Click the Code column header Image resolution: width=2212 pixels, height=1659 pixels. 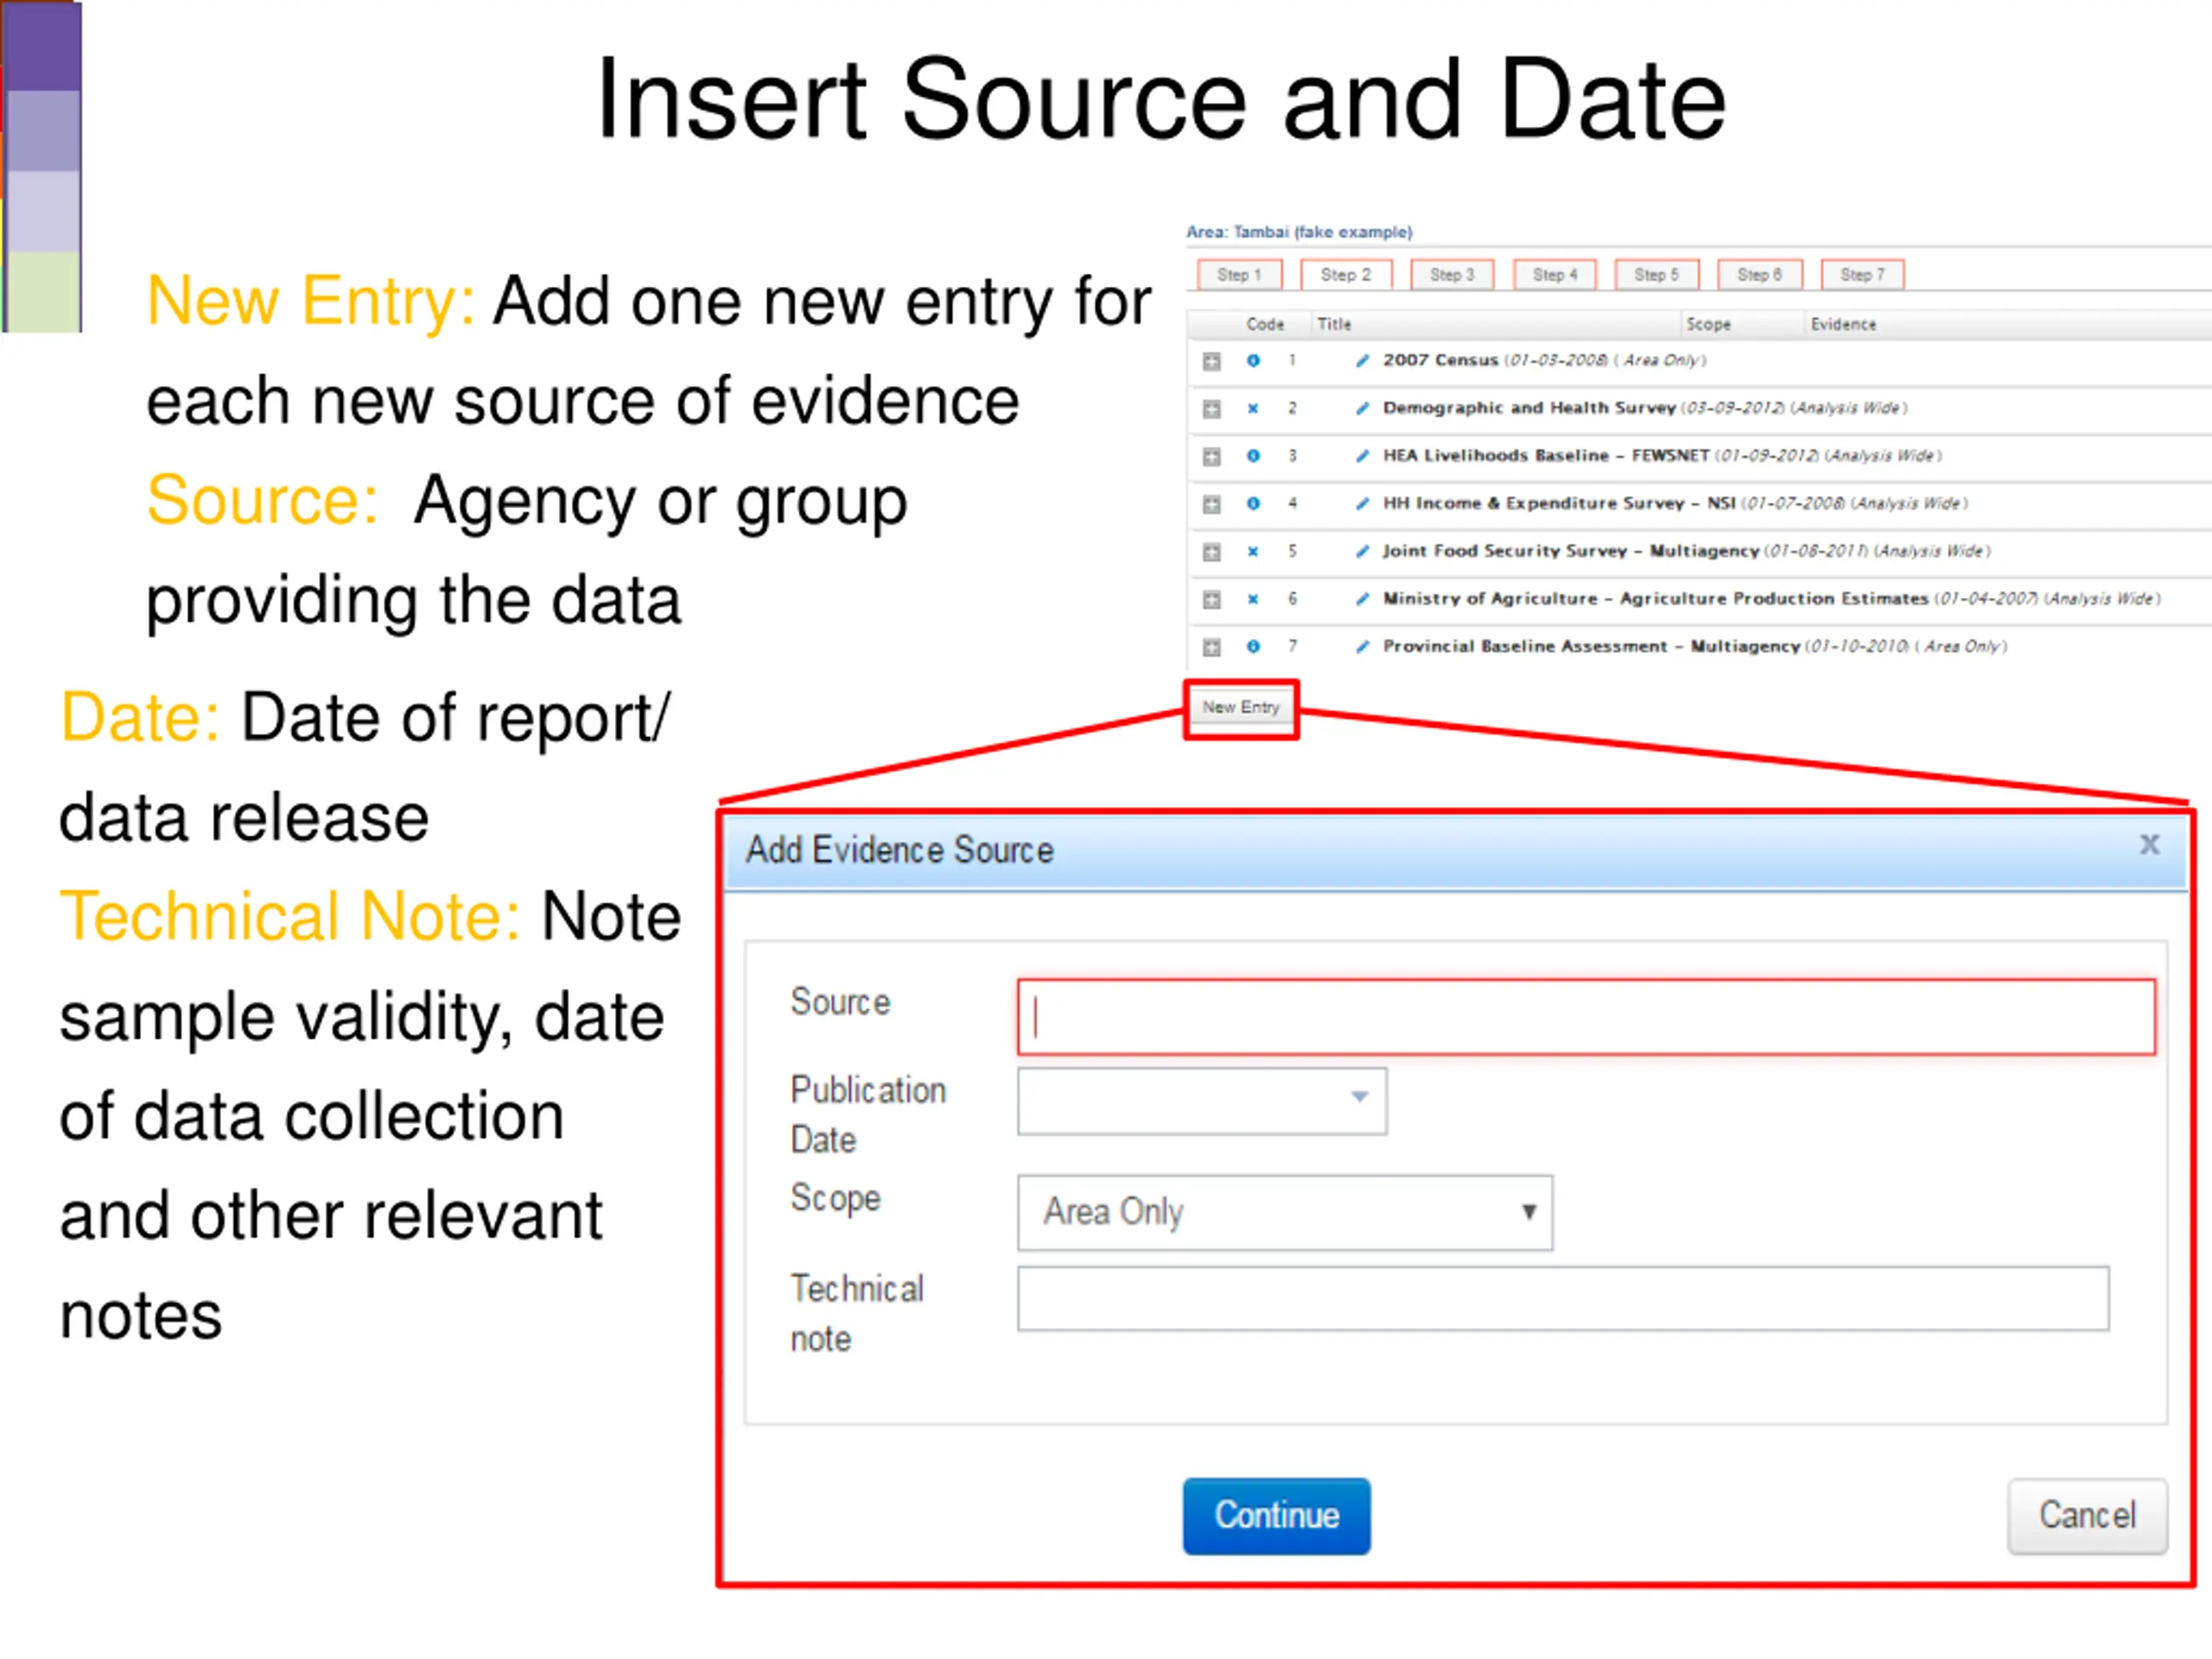[x=1265, y=324]
